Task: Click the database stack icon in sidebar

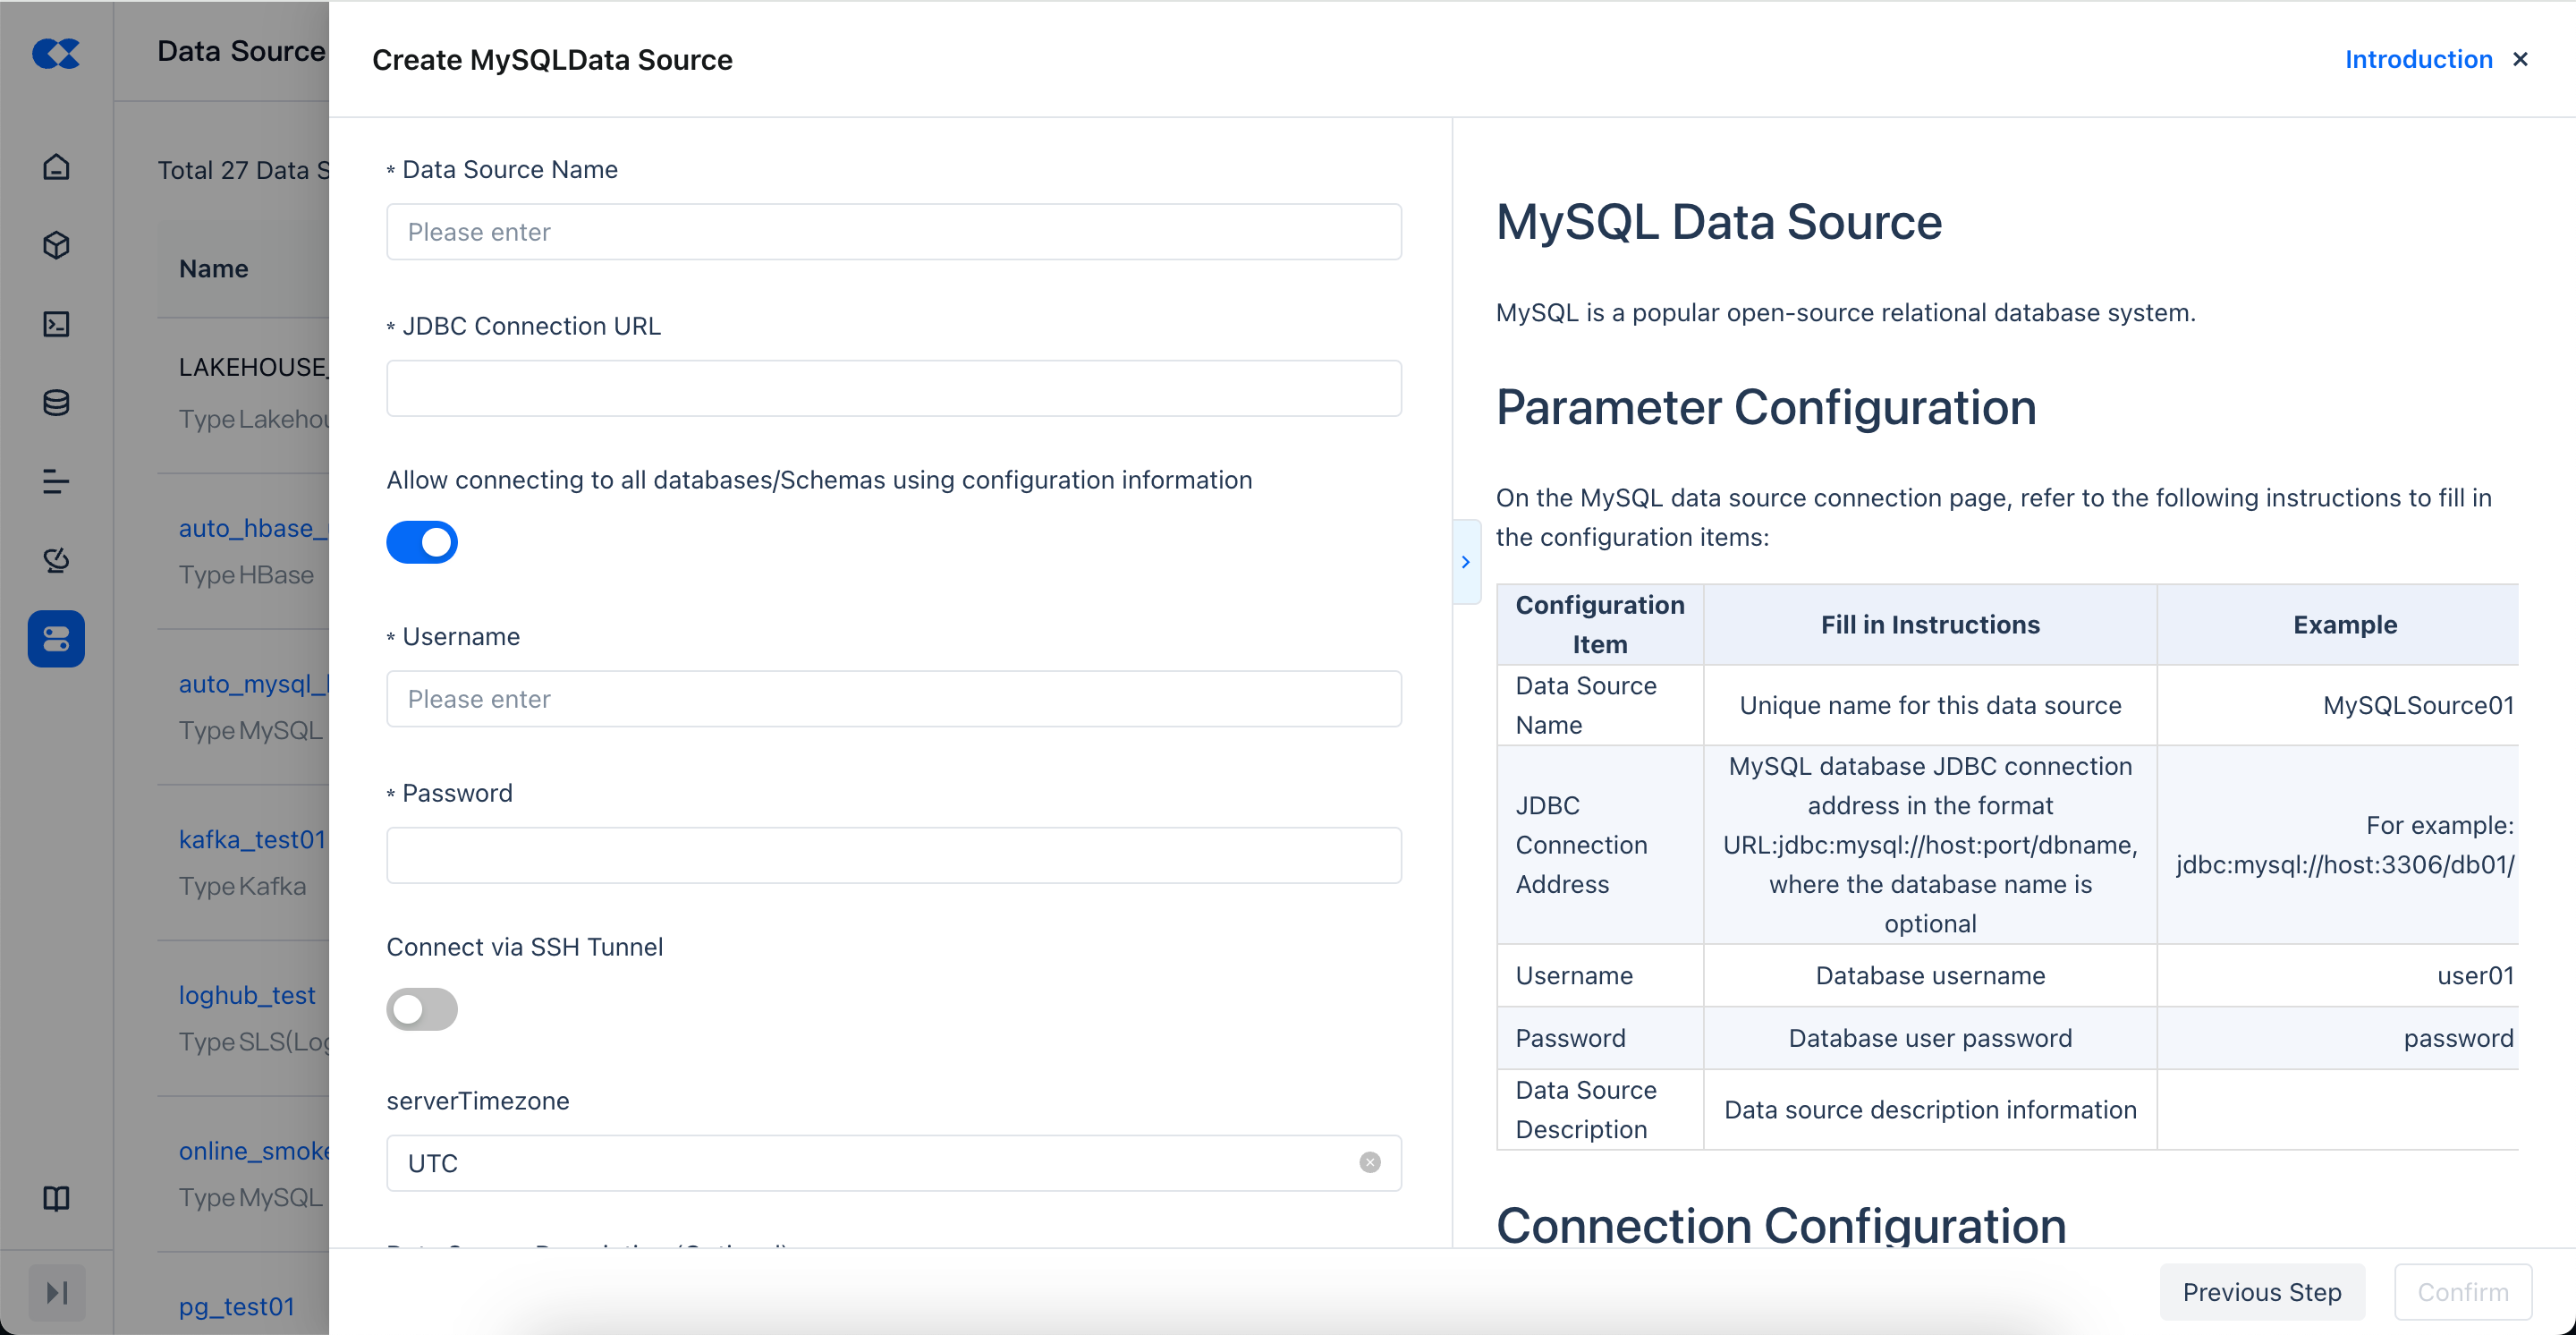Action: tap(56, 403)
